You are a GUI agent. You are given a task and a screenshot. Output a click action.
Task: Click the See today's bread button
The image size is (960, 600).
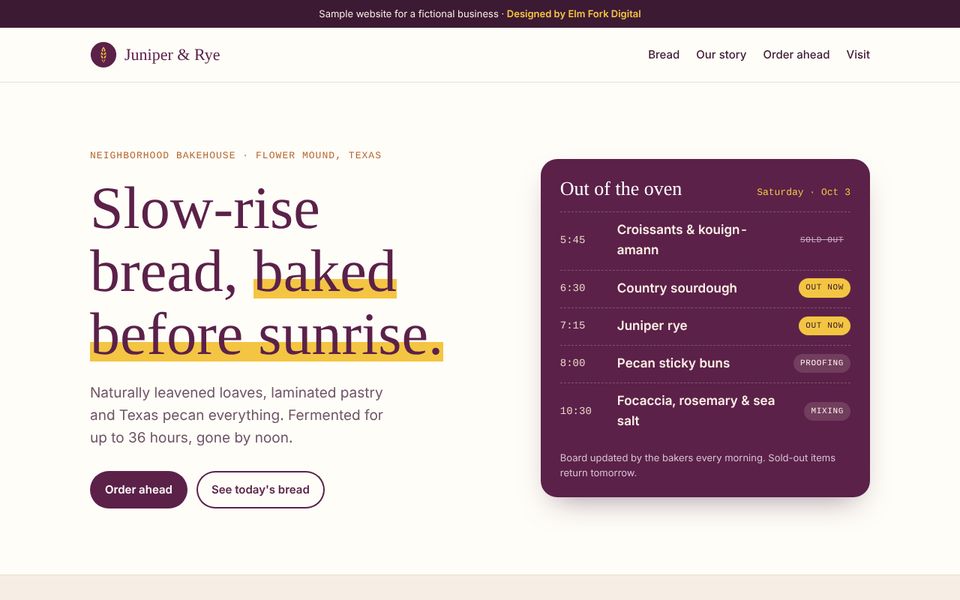[x=260, y=489]
